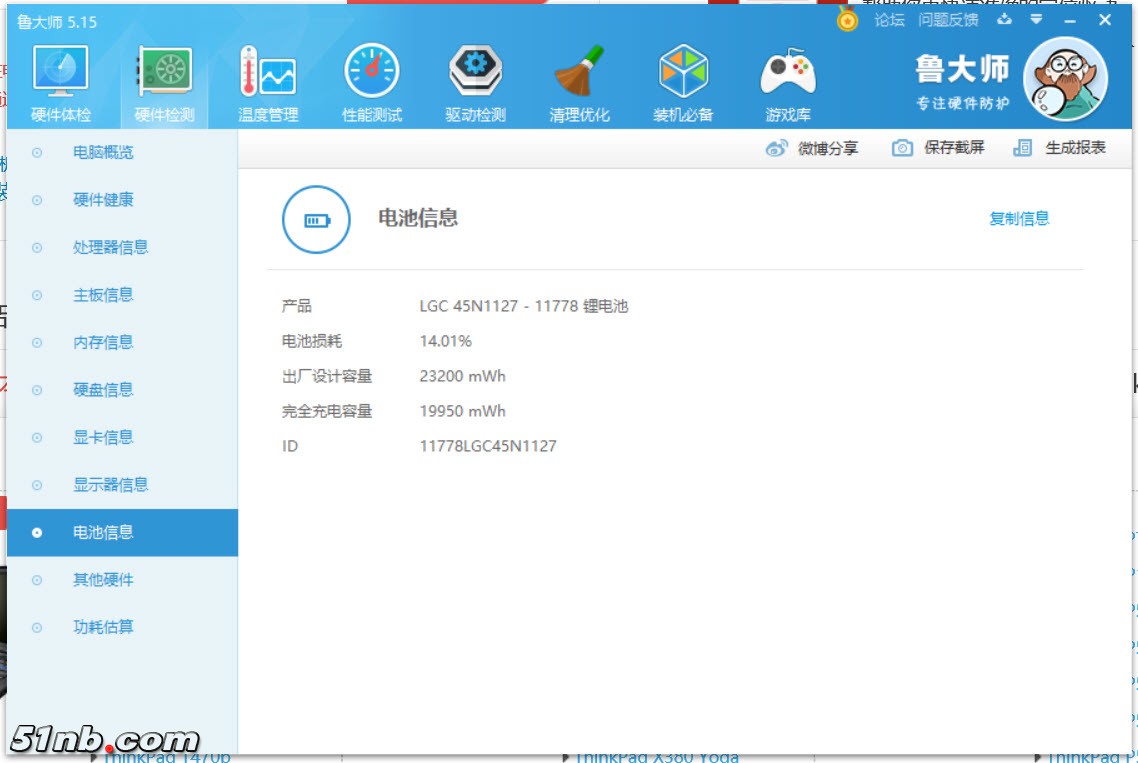Click 保存截屏 save screenshot button
The height and width of the screenshot is (763, 1138).
(938, 148)
